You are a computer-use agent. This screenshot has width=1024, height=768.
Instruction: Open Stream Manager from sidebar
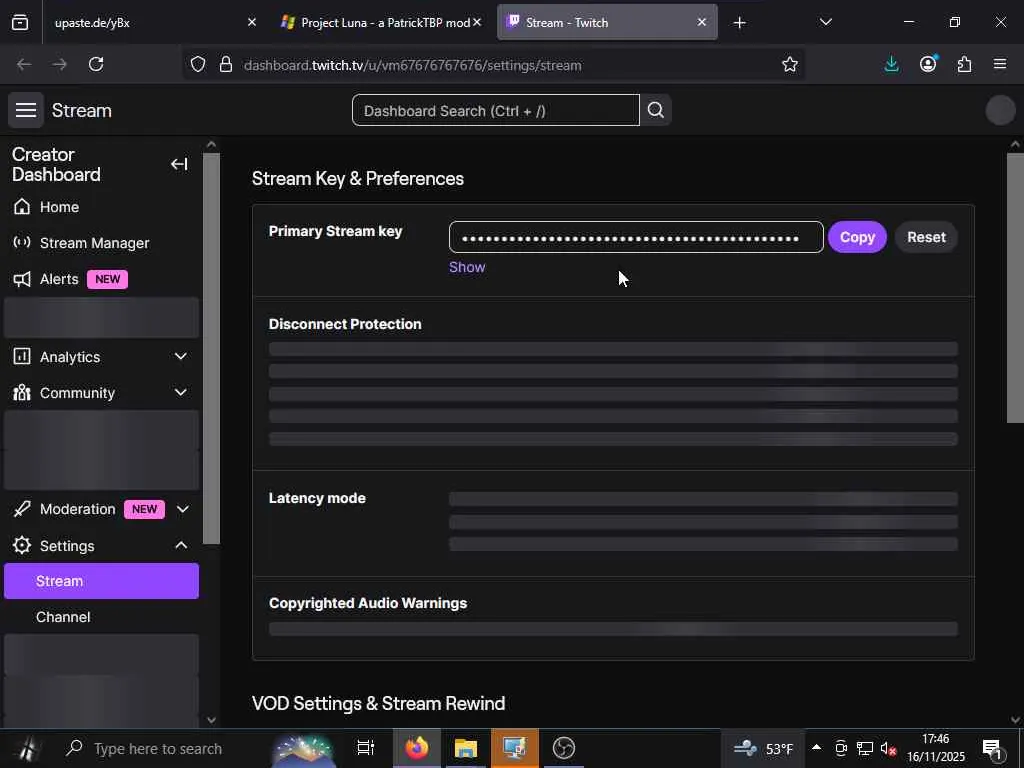95,243
